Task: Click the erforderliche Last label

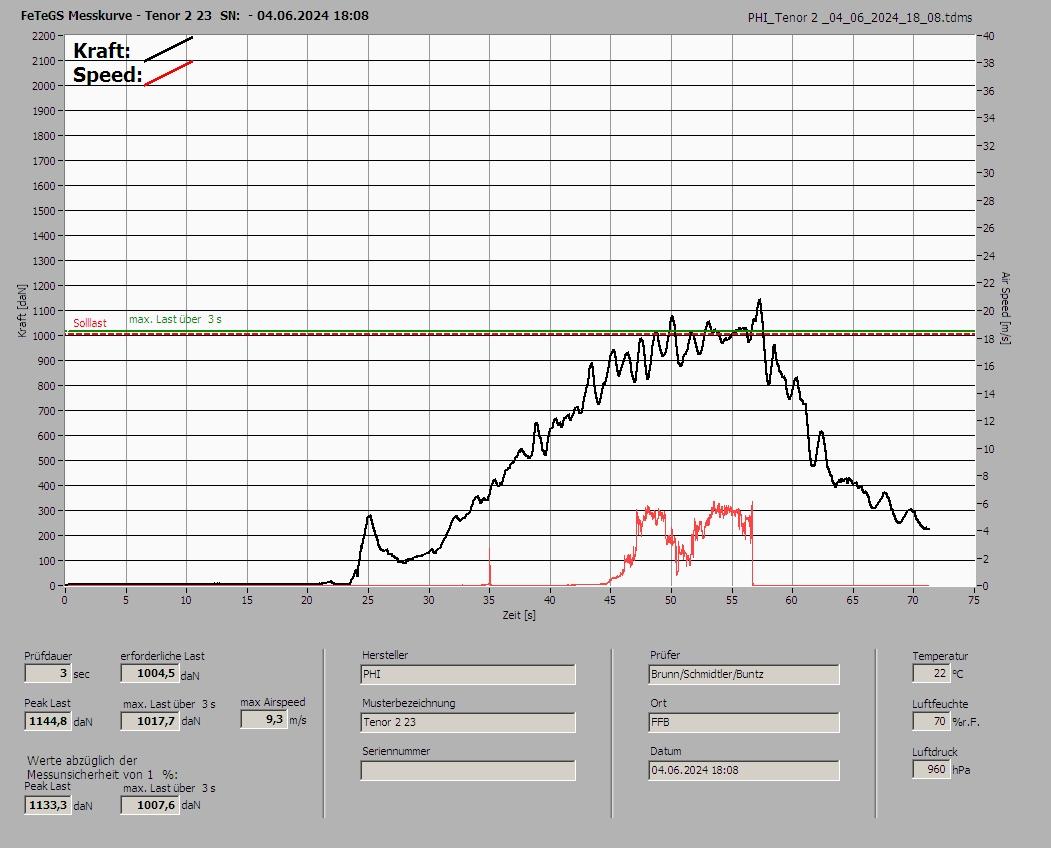Action: pos(163,656)
